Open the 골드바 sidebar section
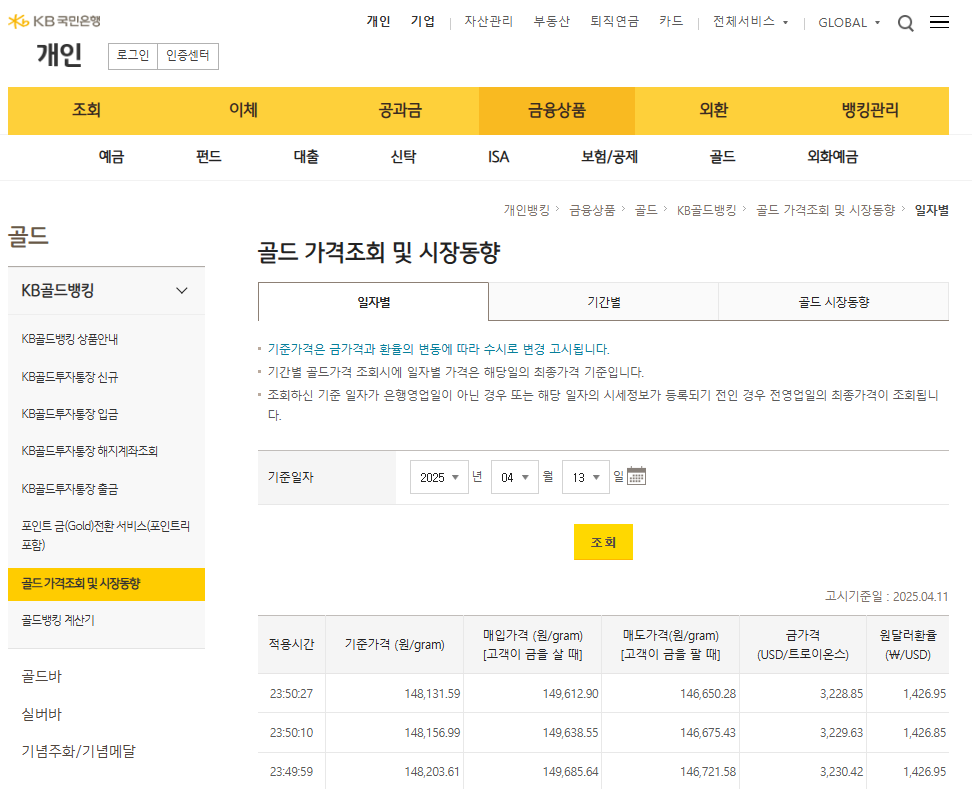 [x=42, y=676]
